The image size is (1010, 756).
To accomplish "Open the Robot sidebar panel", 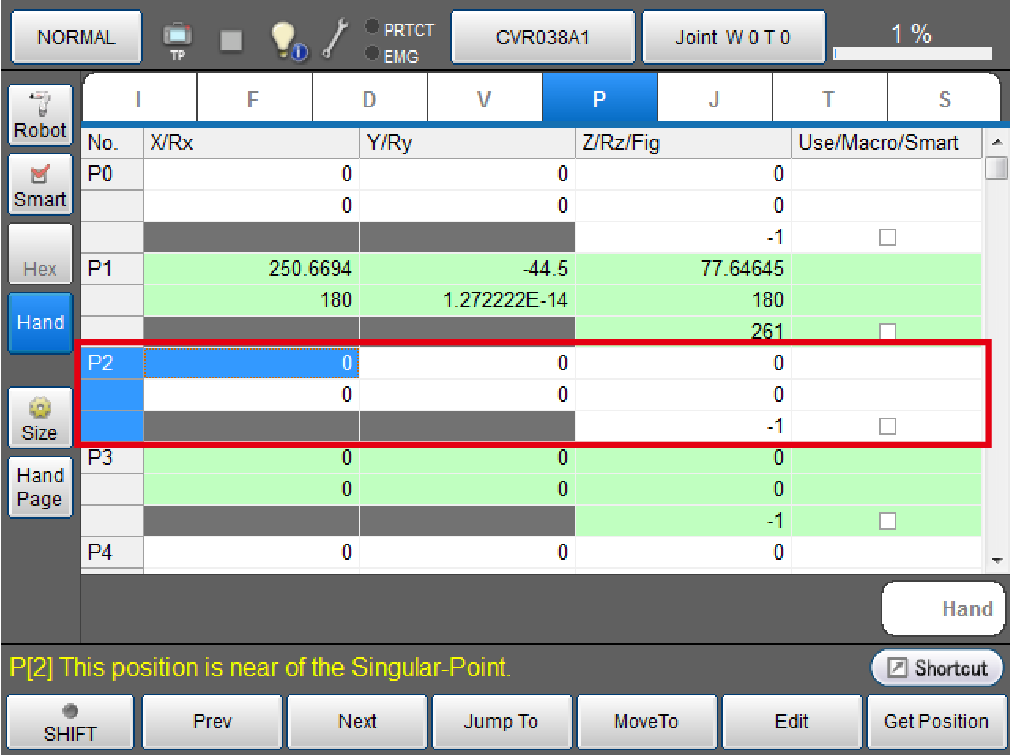I will click(x=40, y=115).
